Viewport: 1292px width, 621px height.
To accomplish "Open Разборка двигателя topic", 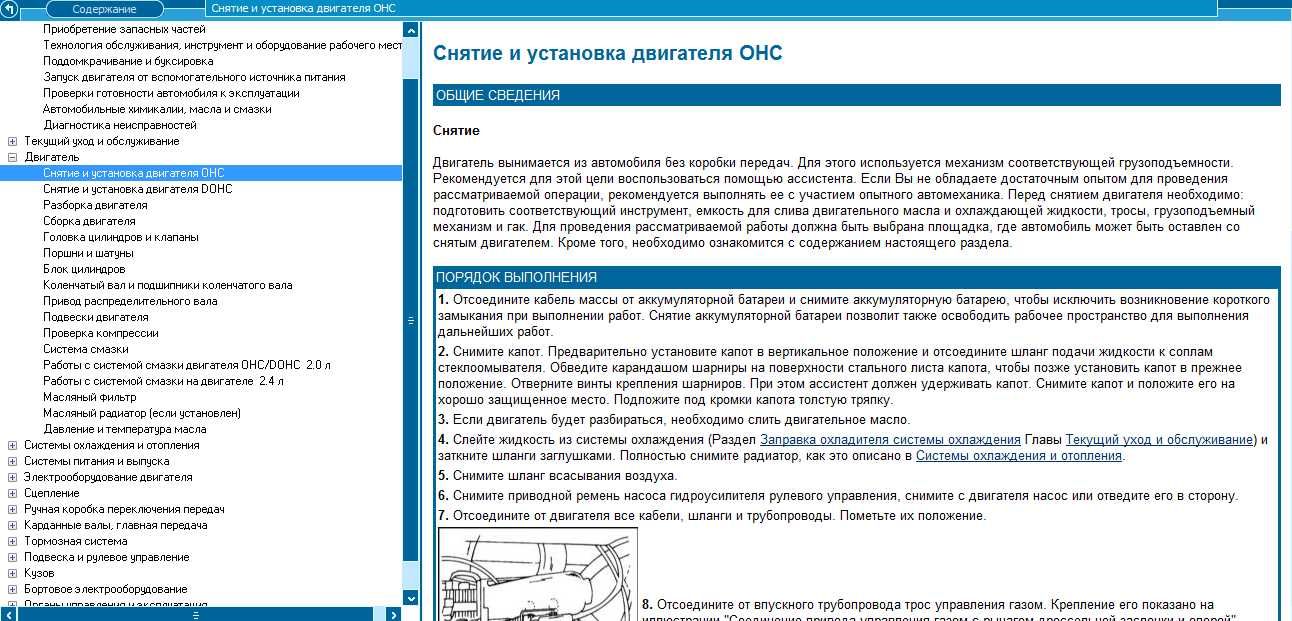I will pyautogui.click(x=95, y=205).
